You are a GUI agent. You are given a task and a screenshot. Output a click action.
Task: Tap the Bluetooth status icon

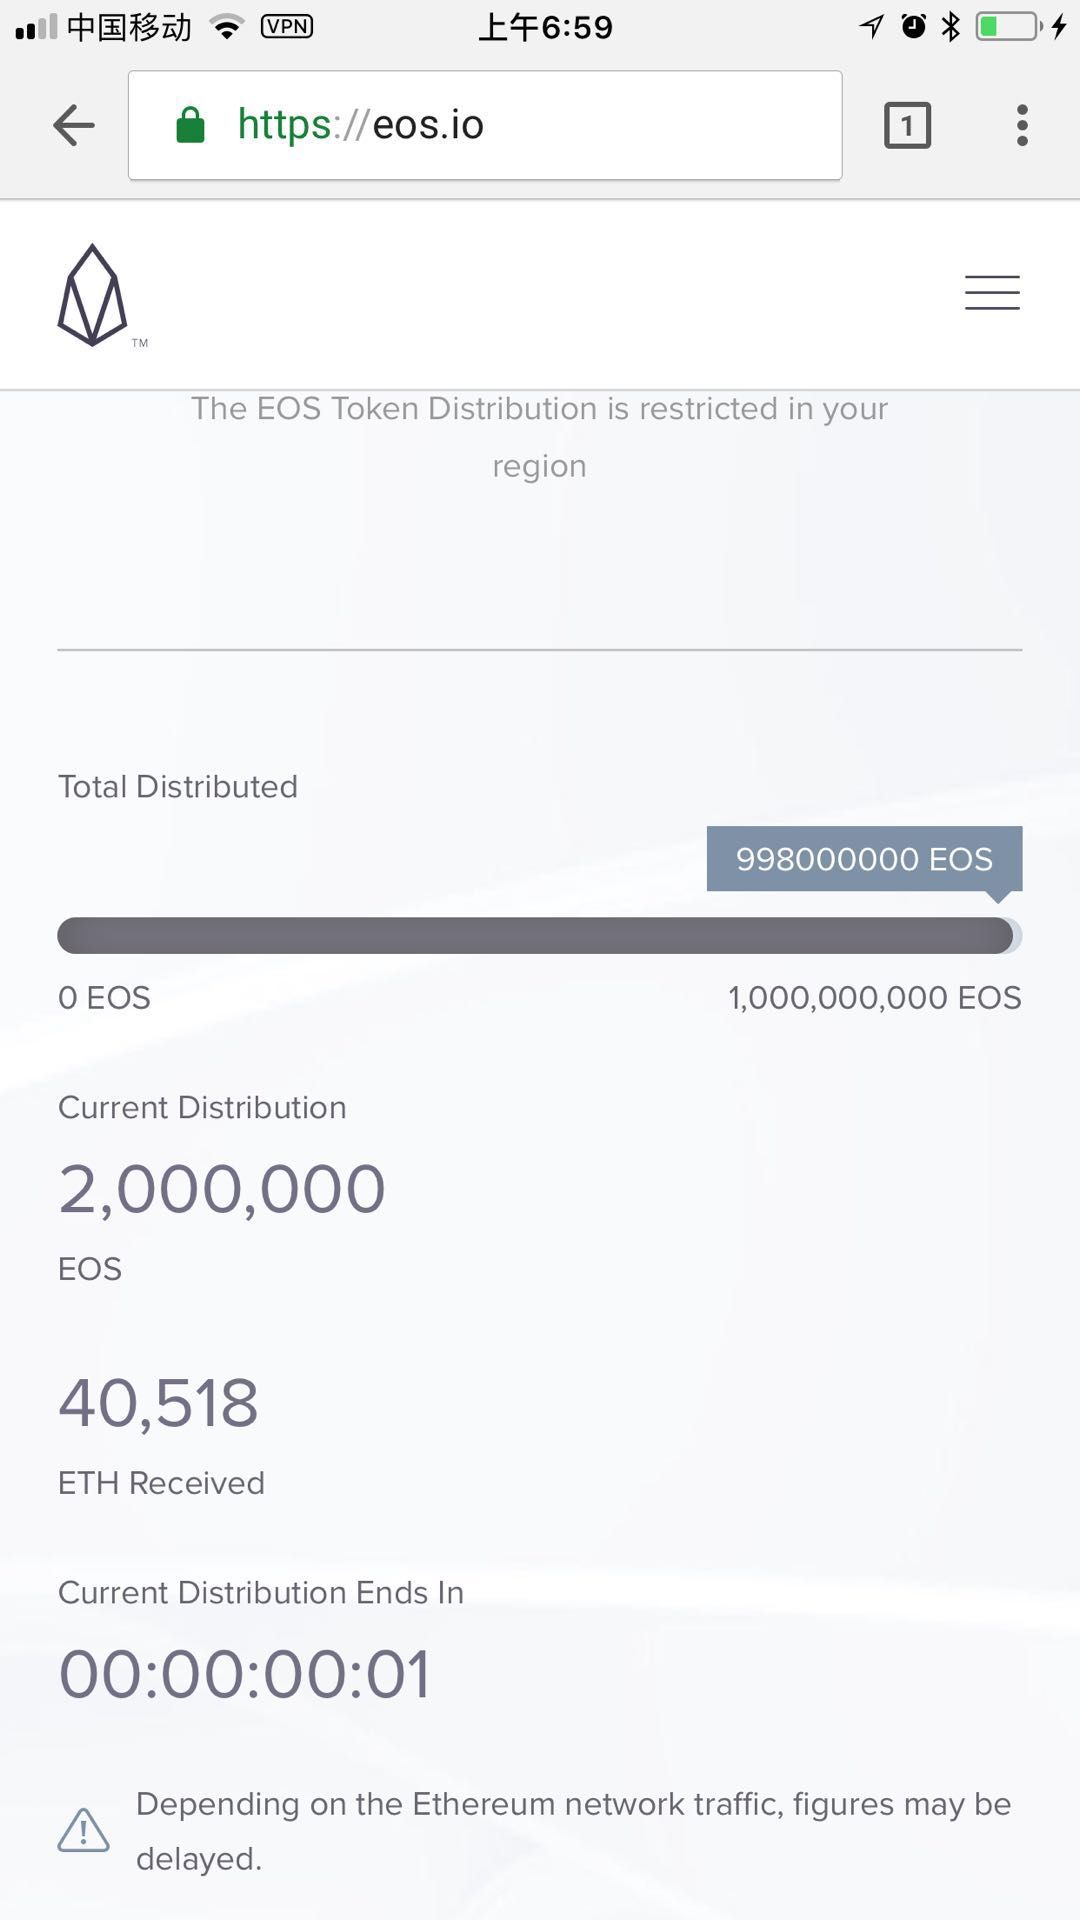pyautogui.click(x=950, y=27)
